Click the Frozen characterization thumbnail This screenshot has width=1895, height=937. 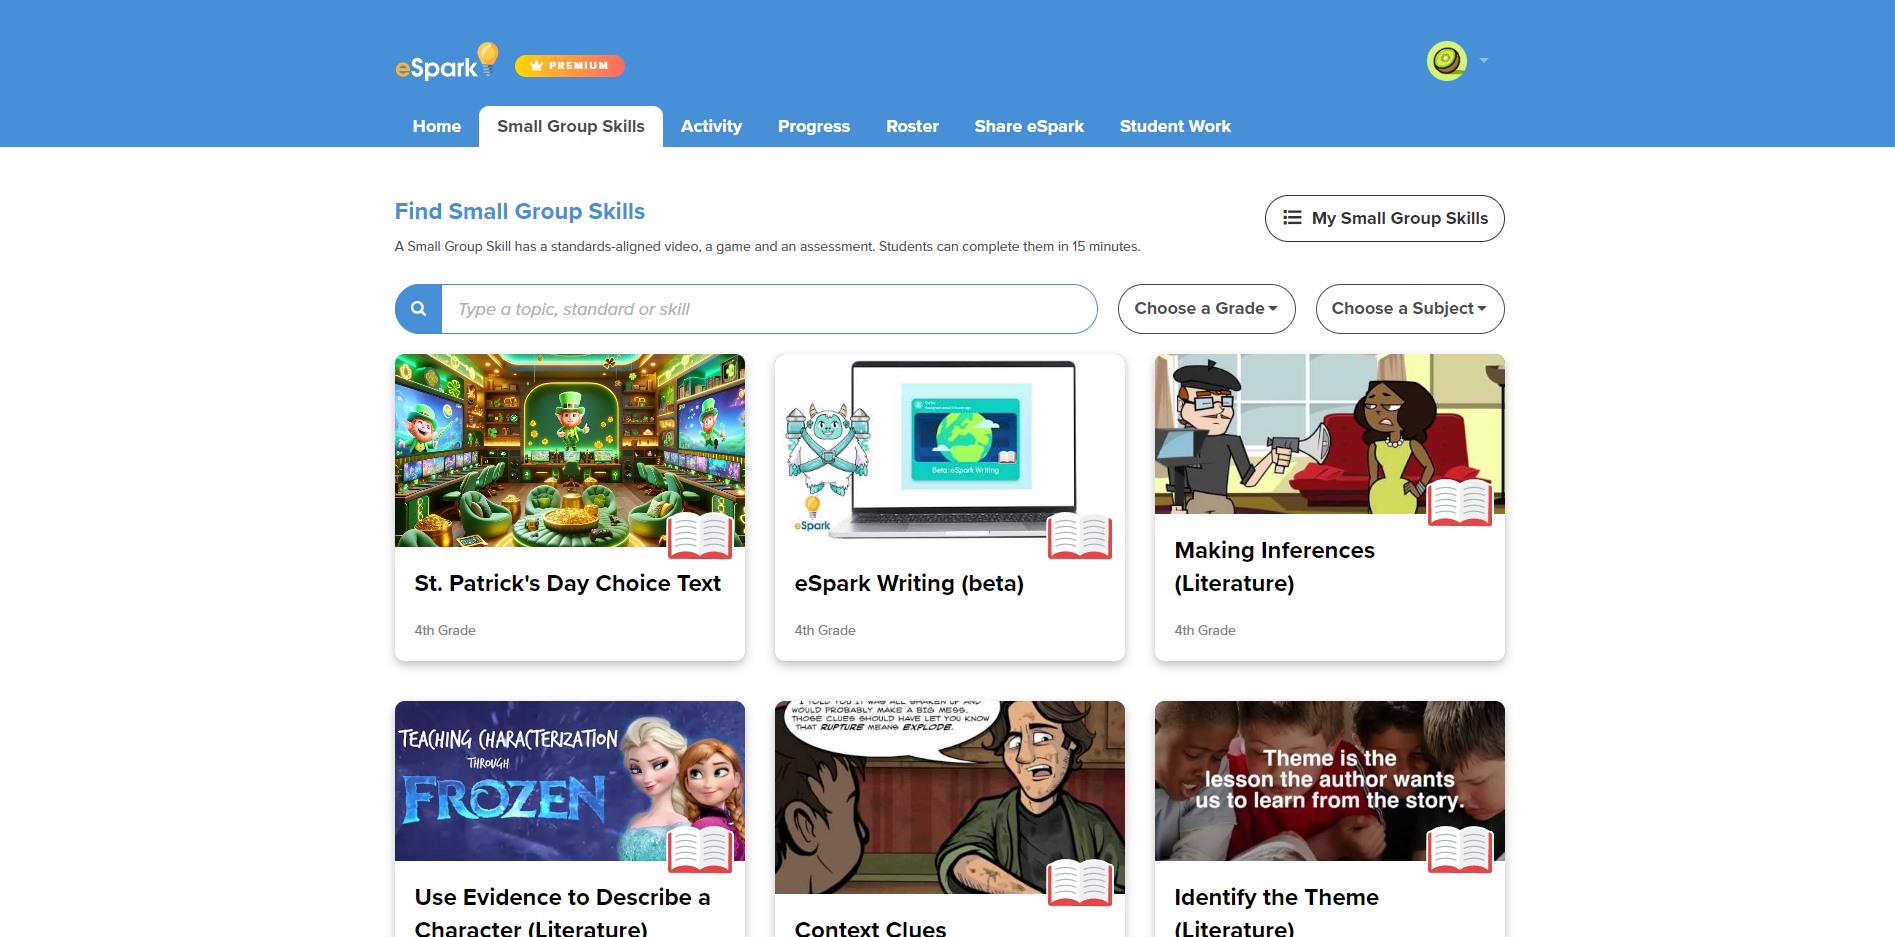pos(570,781)
